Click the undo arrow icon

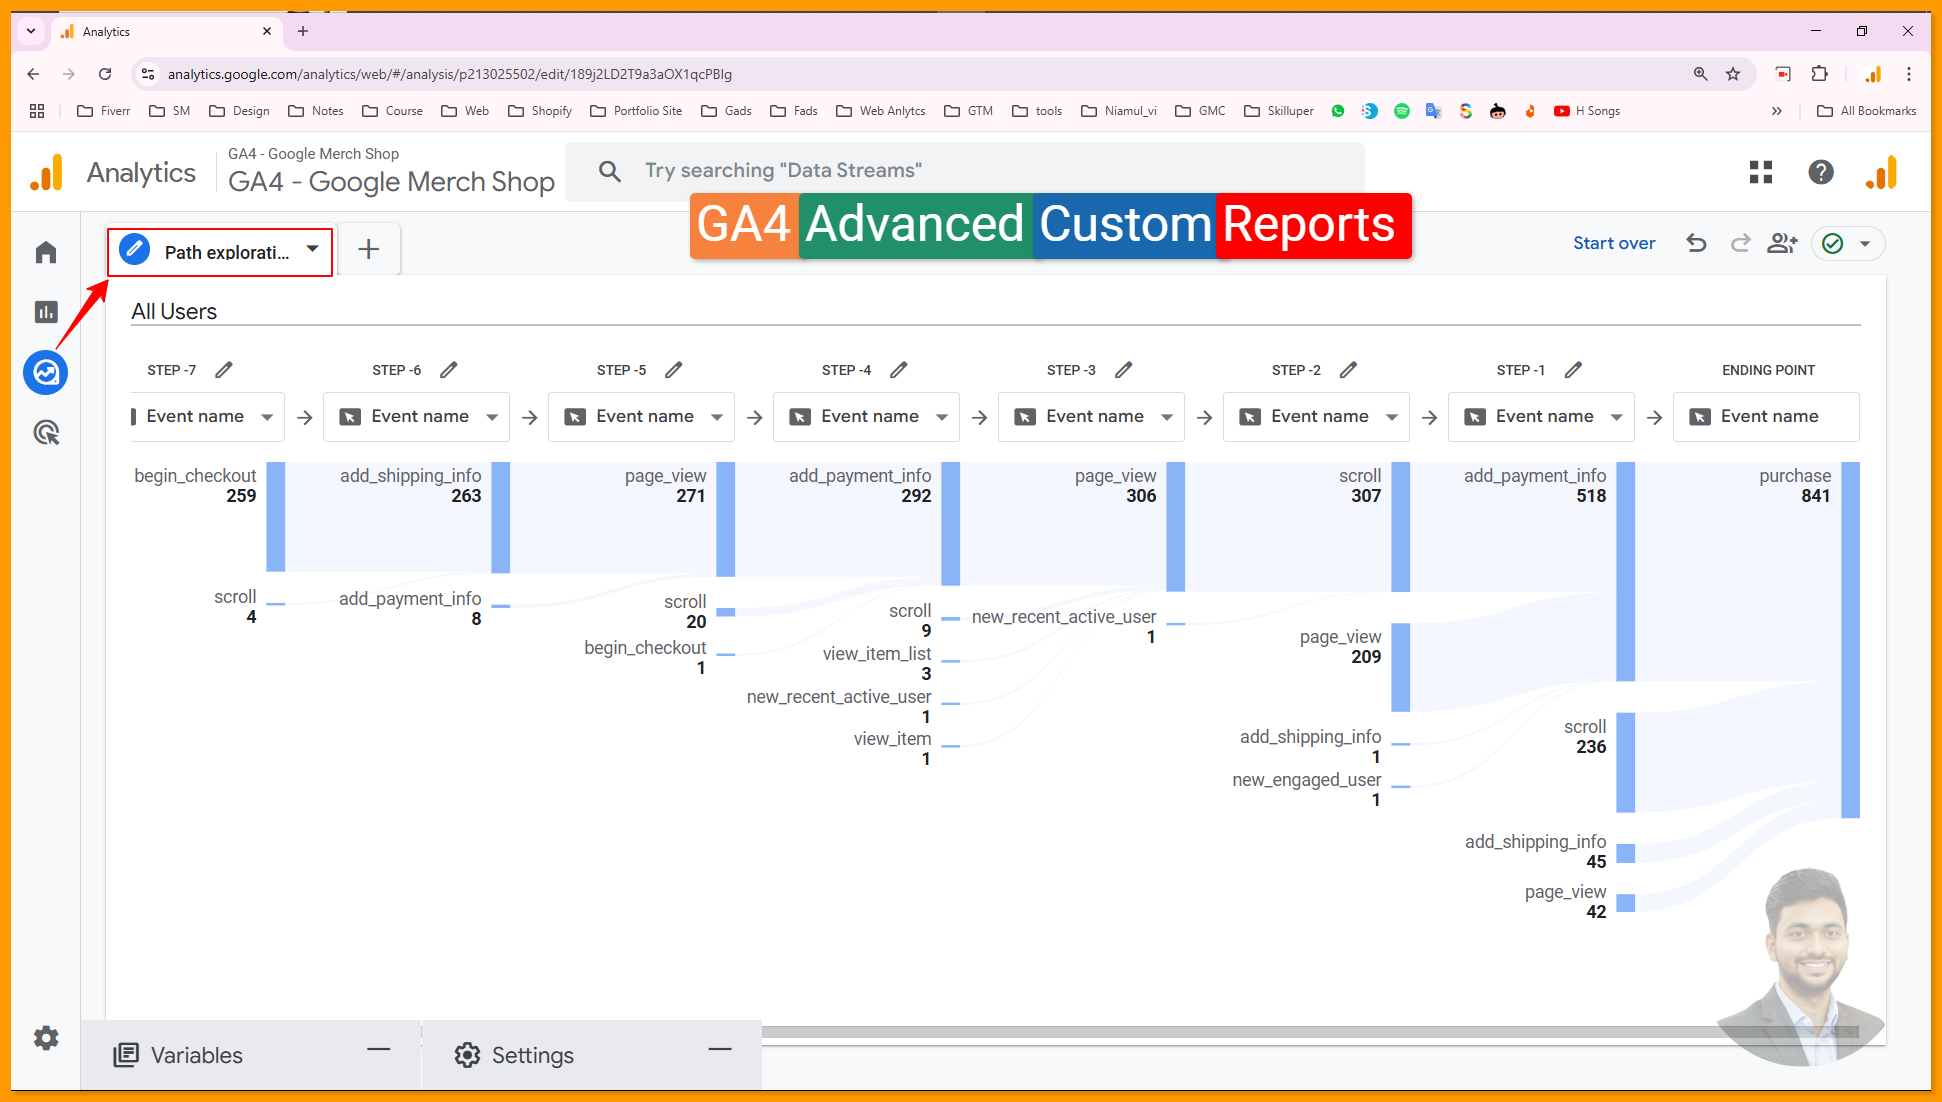pyautogui.click(x=1696, y=243)
